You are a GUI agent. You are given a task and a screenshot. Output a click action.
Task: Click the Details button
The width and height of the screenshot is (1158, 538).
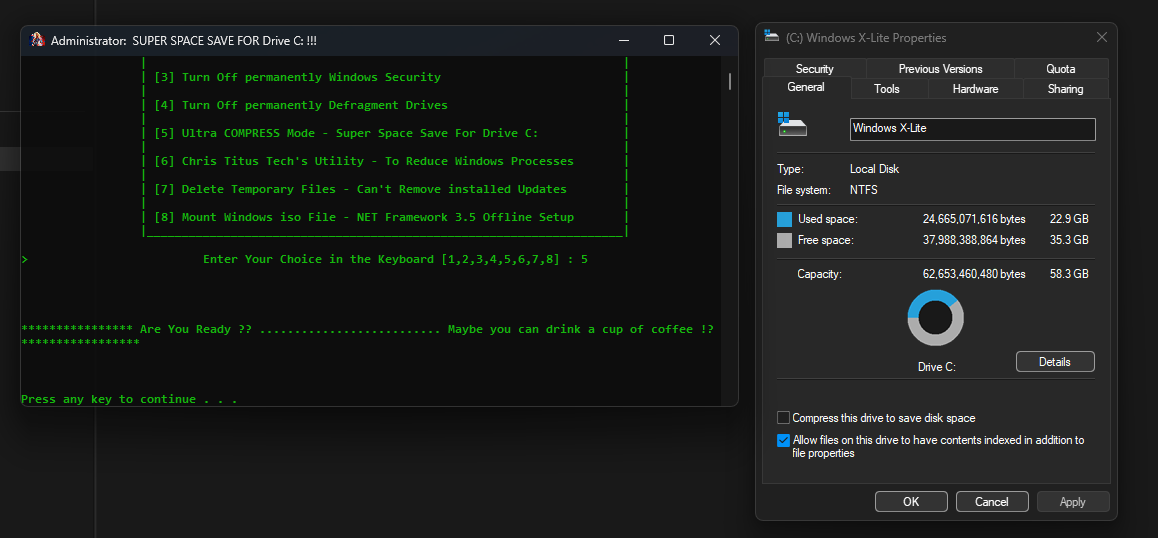click(x=1055, y=361)
